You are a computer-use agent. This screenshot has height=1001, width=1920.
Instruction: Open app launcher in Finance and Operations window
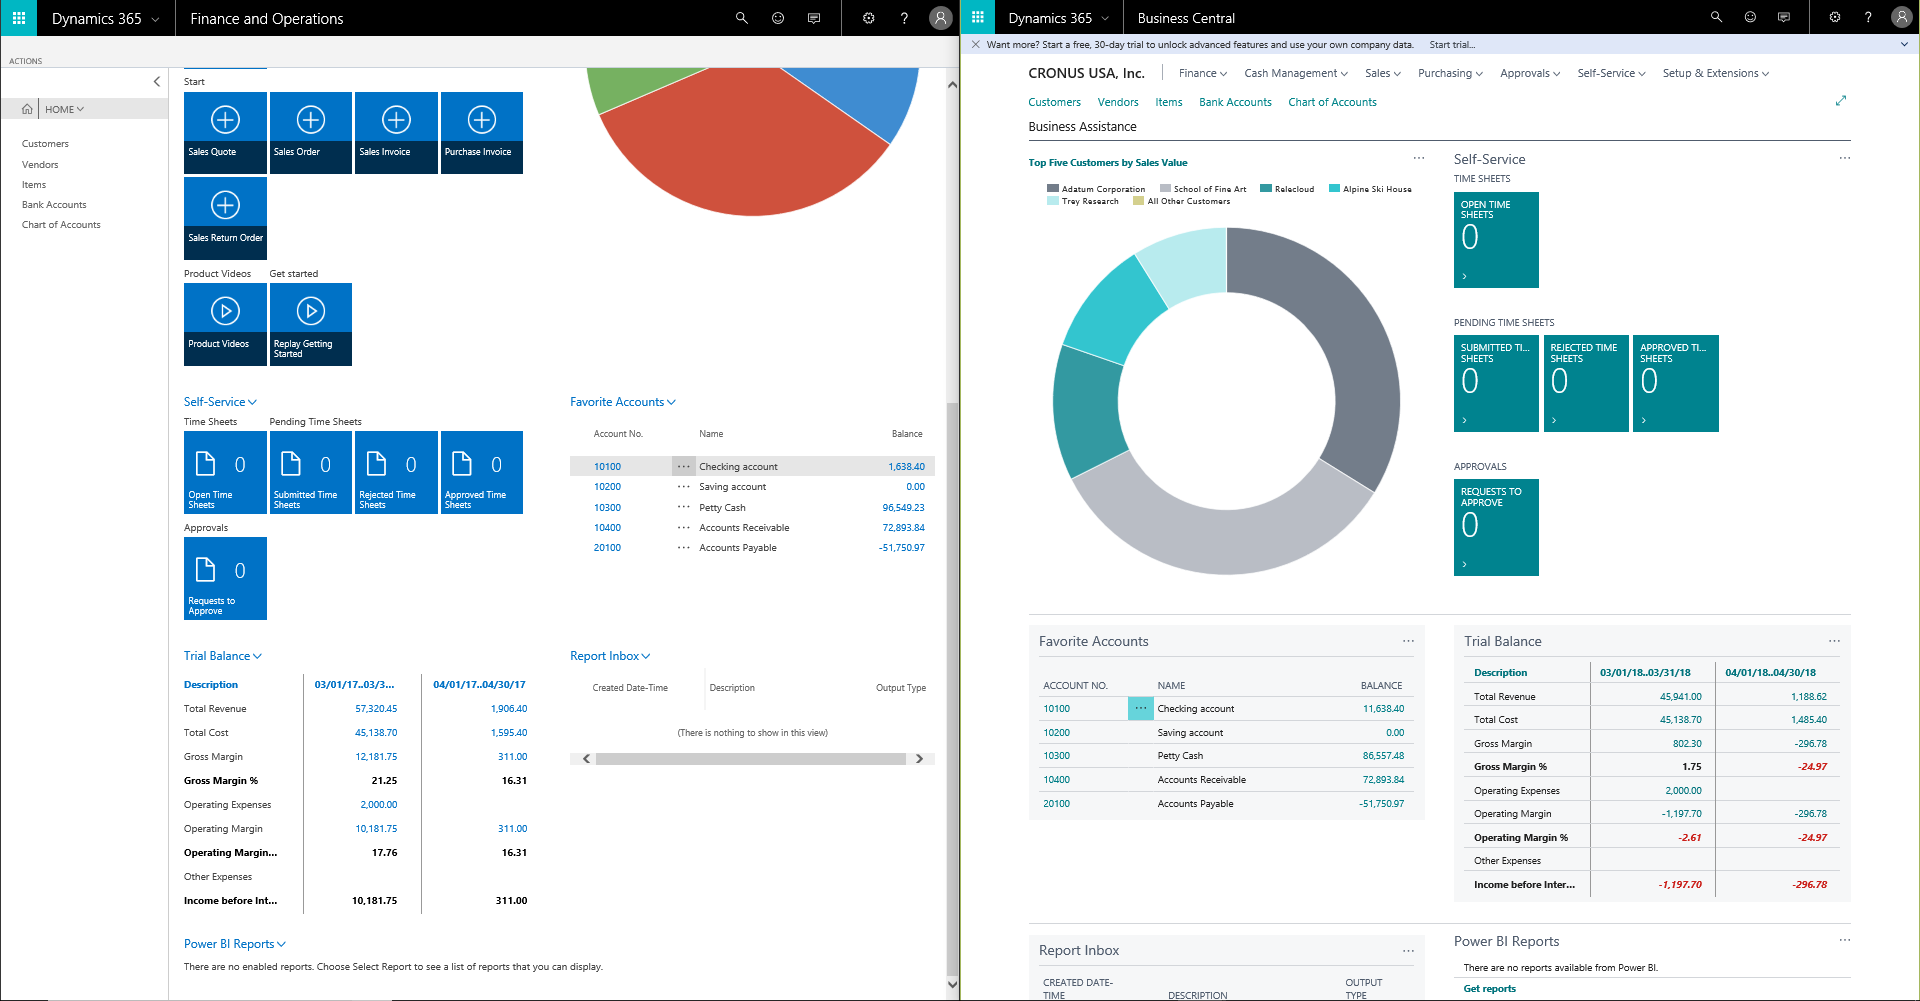tap(18, 18)
